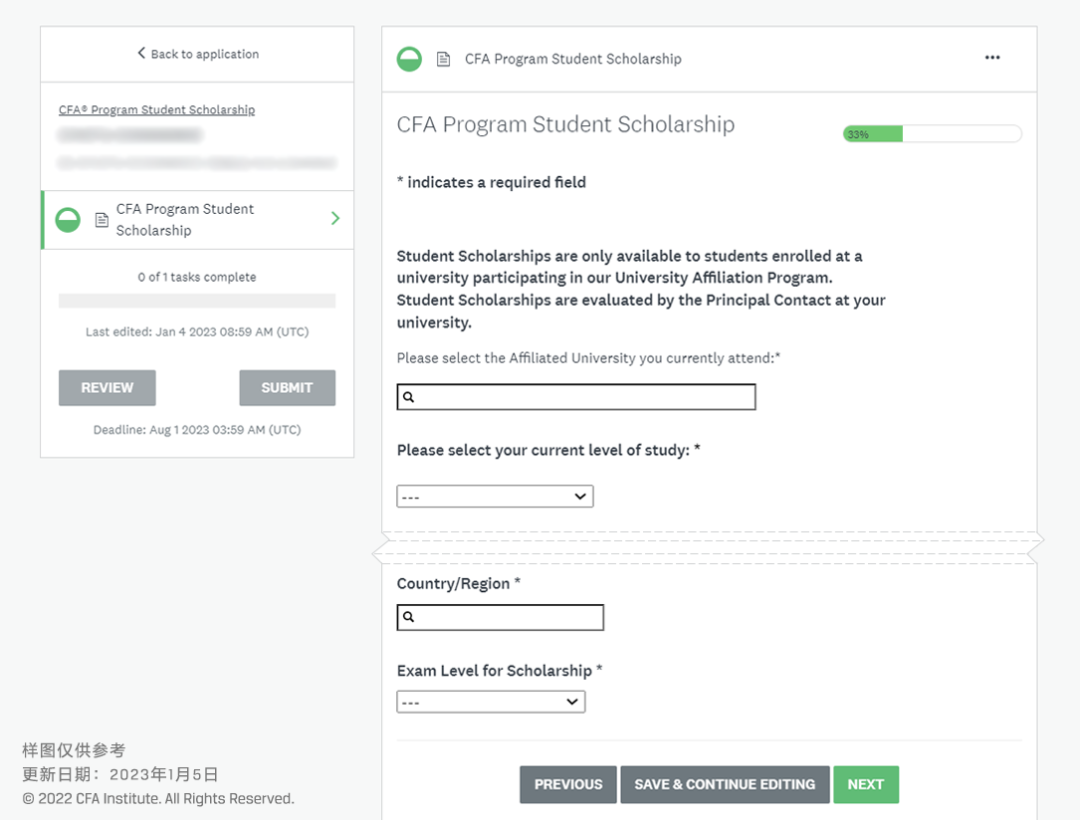Click the green chevron on sidebar task

335,218
